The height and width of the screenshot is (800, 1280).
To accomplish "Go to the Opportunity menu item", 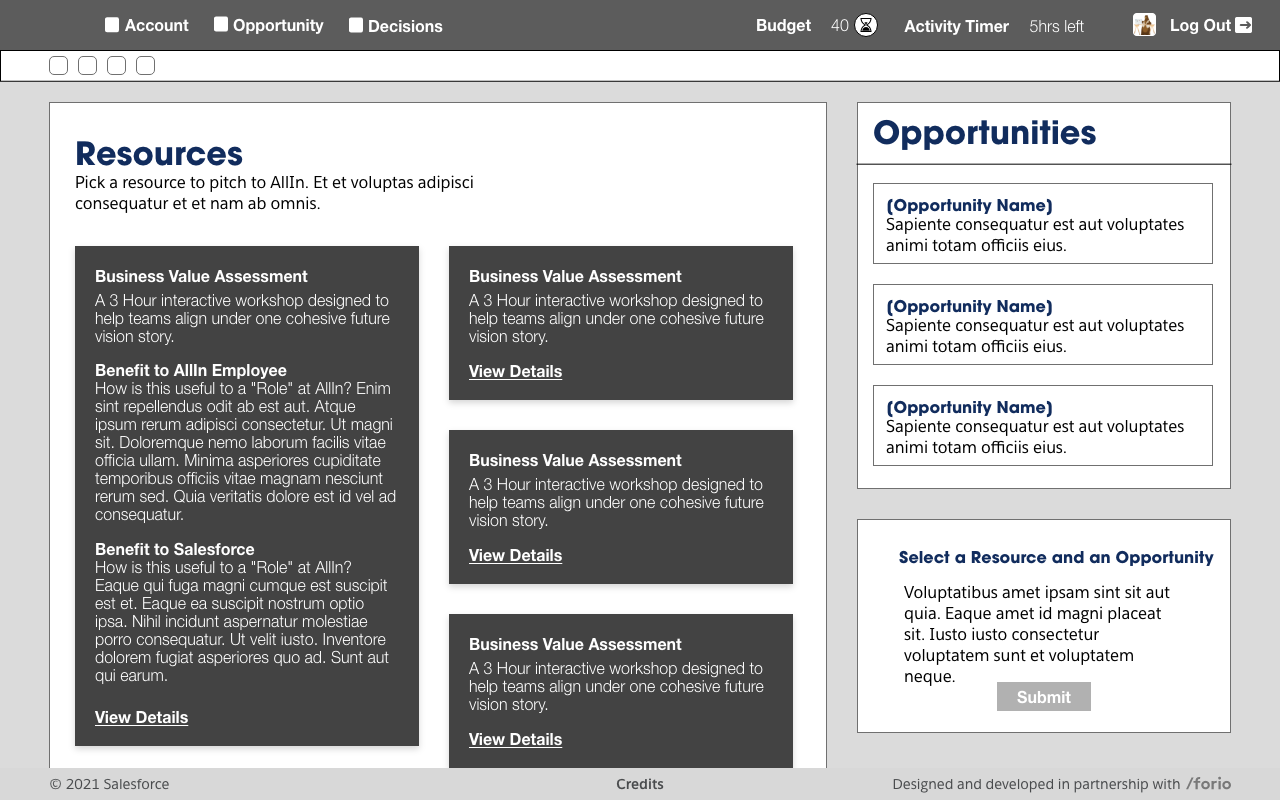I will pos(278,25).
